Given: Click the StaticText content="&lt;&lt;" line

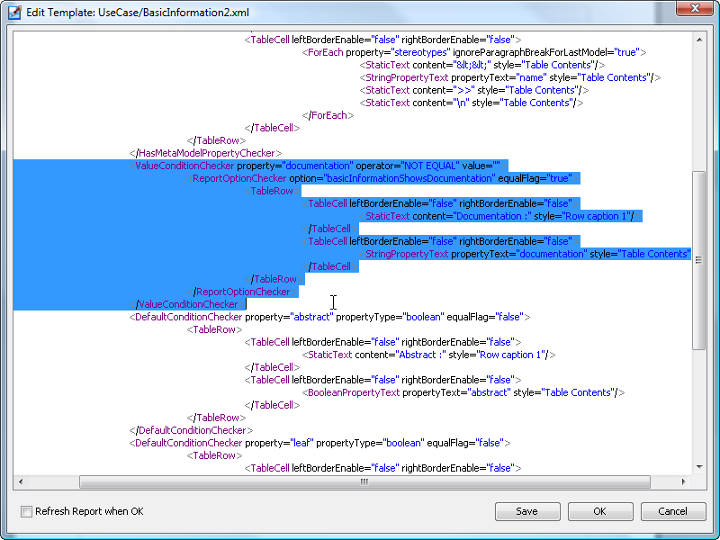Looking at the screenshot, I should [x=482, y=65].
